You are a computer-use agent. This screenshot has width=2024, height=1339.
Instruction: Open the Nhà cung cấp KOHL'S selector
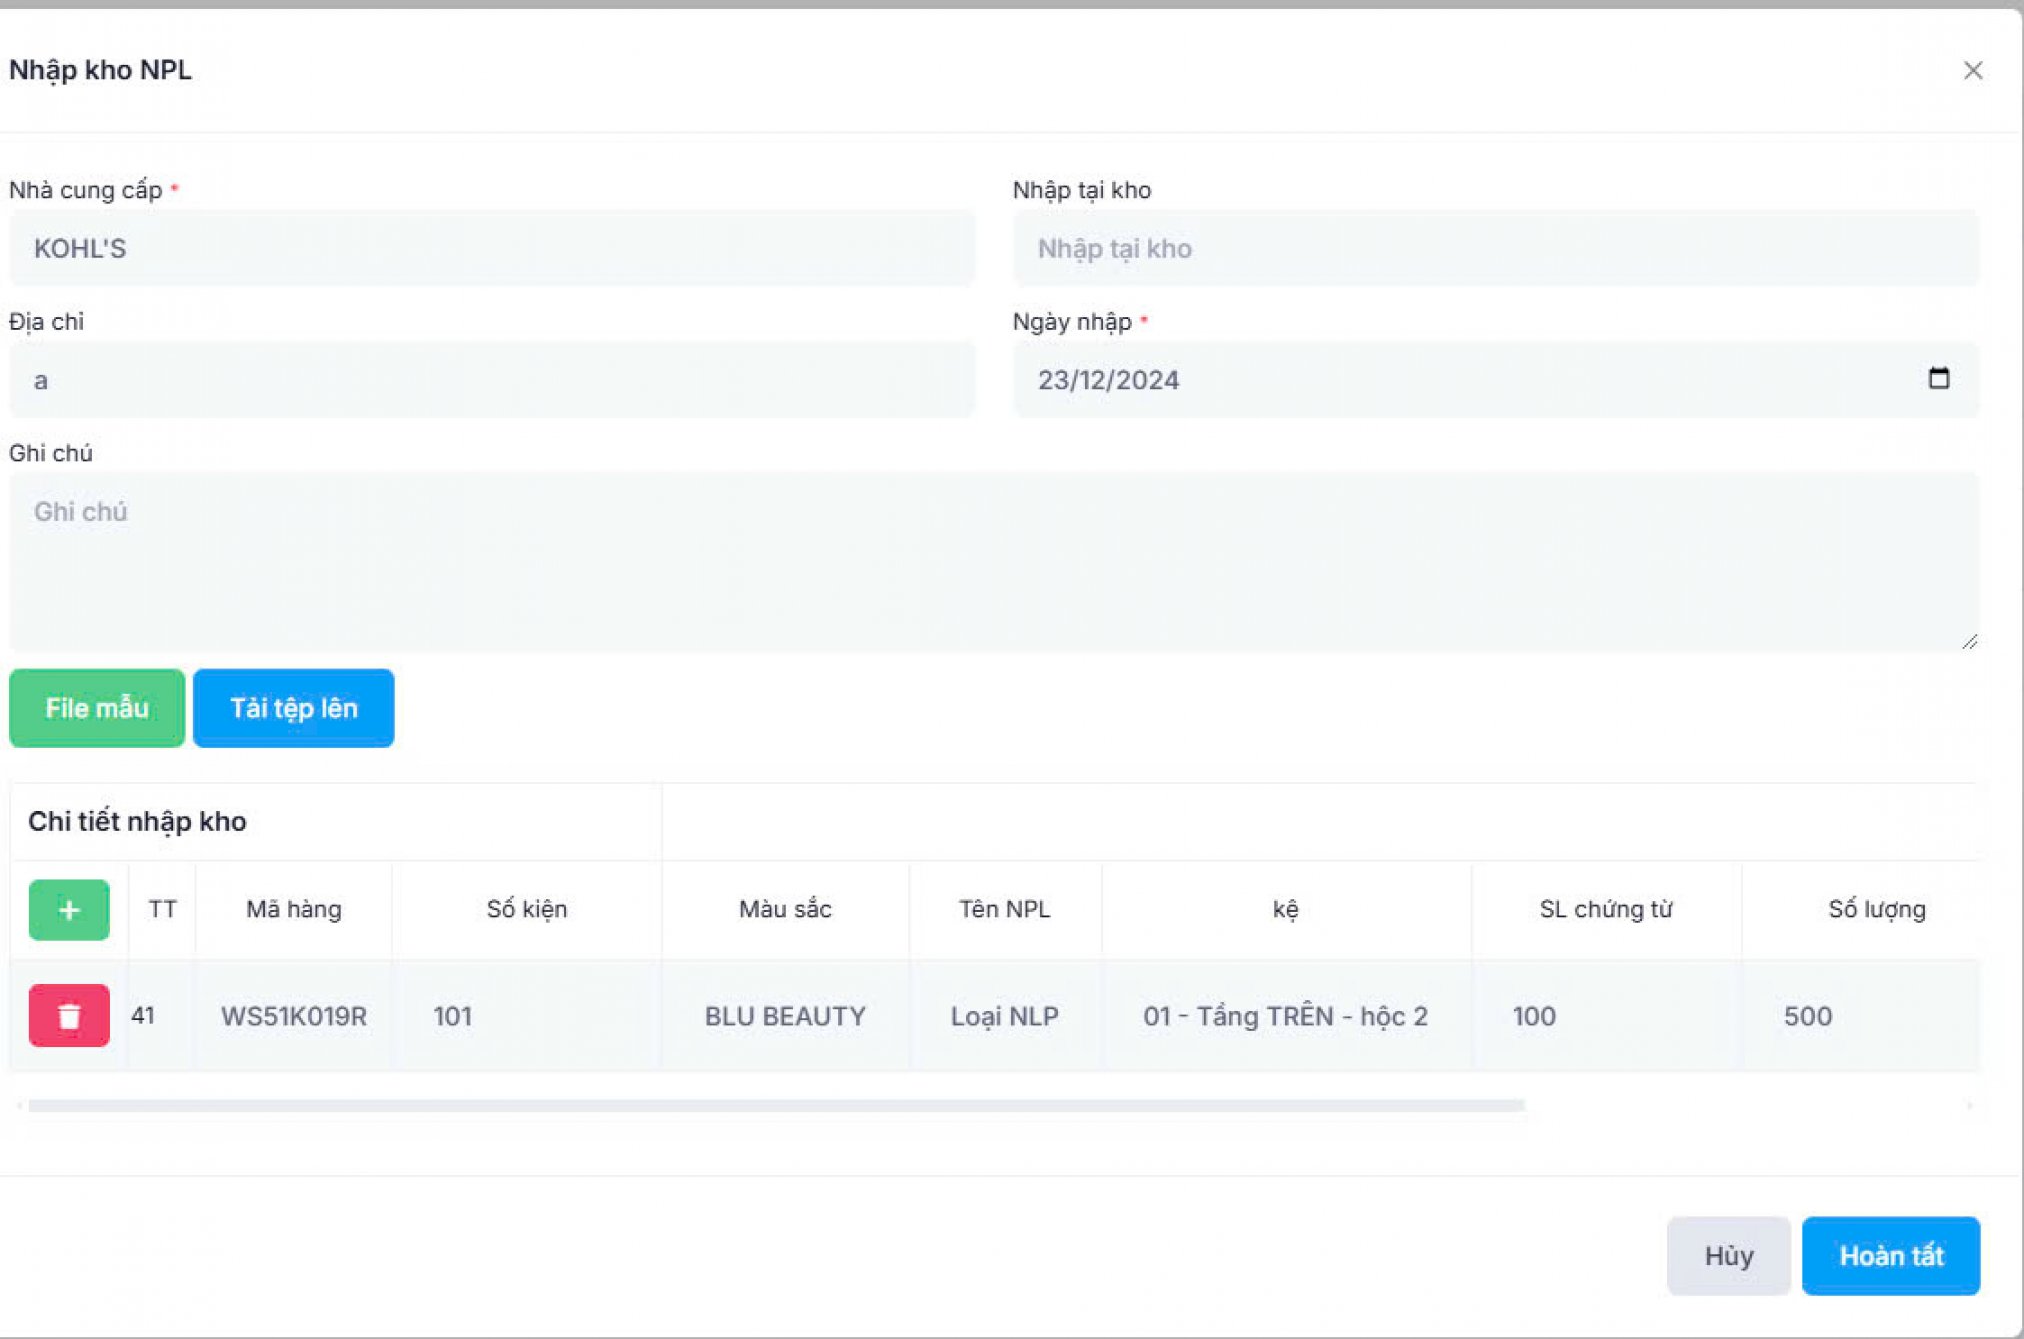pos(491,249)
